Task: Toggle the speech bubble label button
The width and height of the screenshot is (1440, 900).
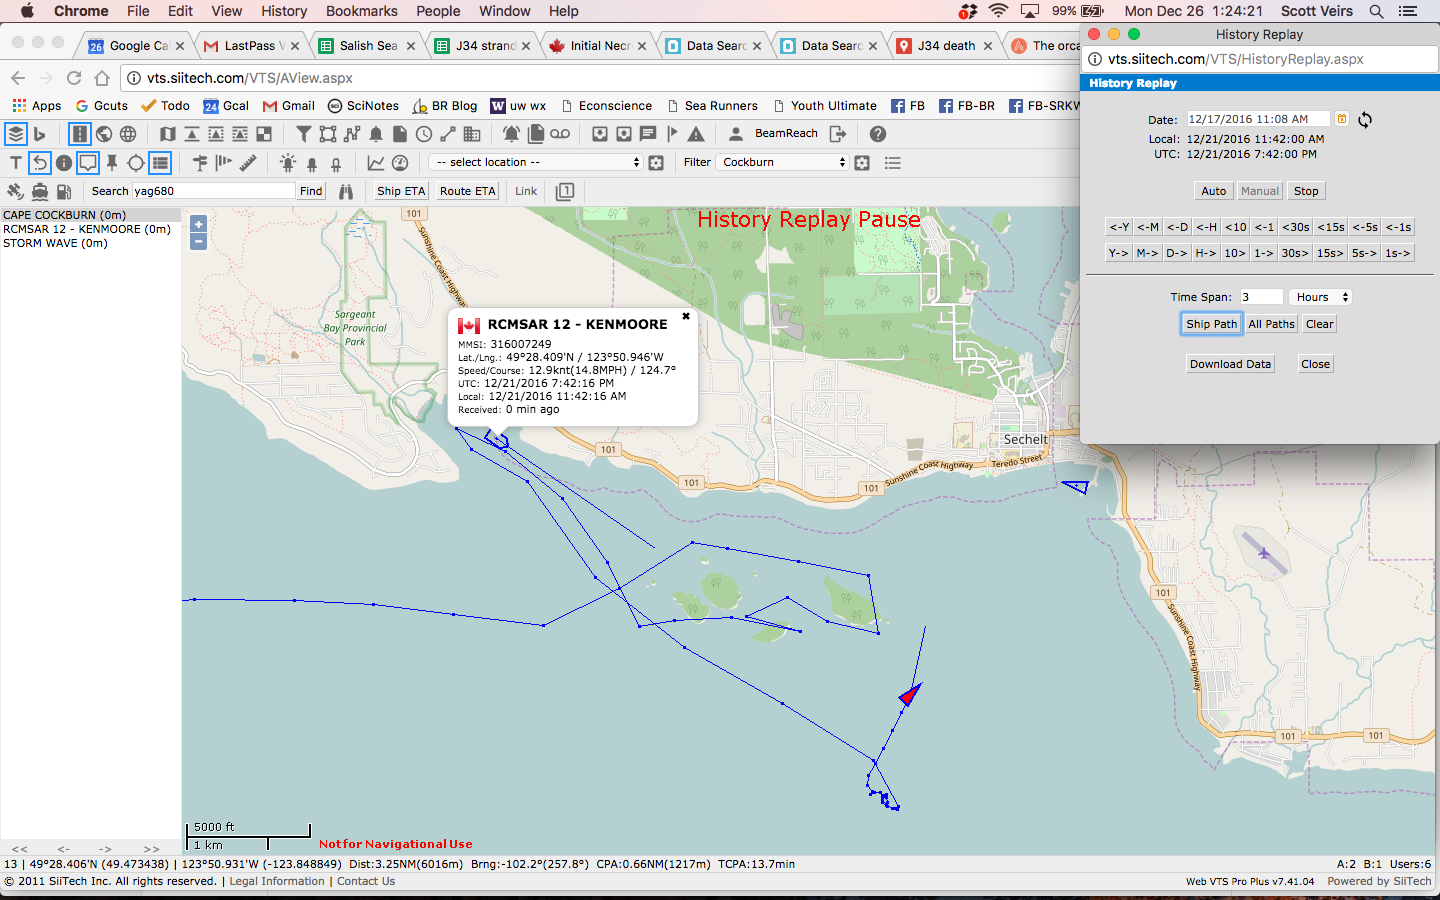Action: [x=88, y=162]
